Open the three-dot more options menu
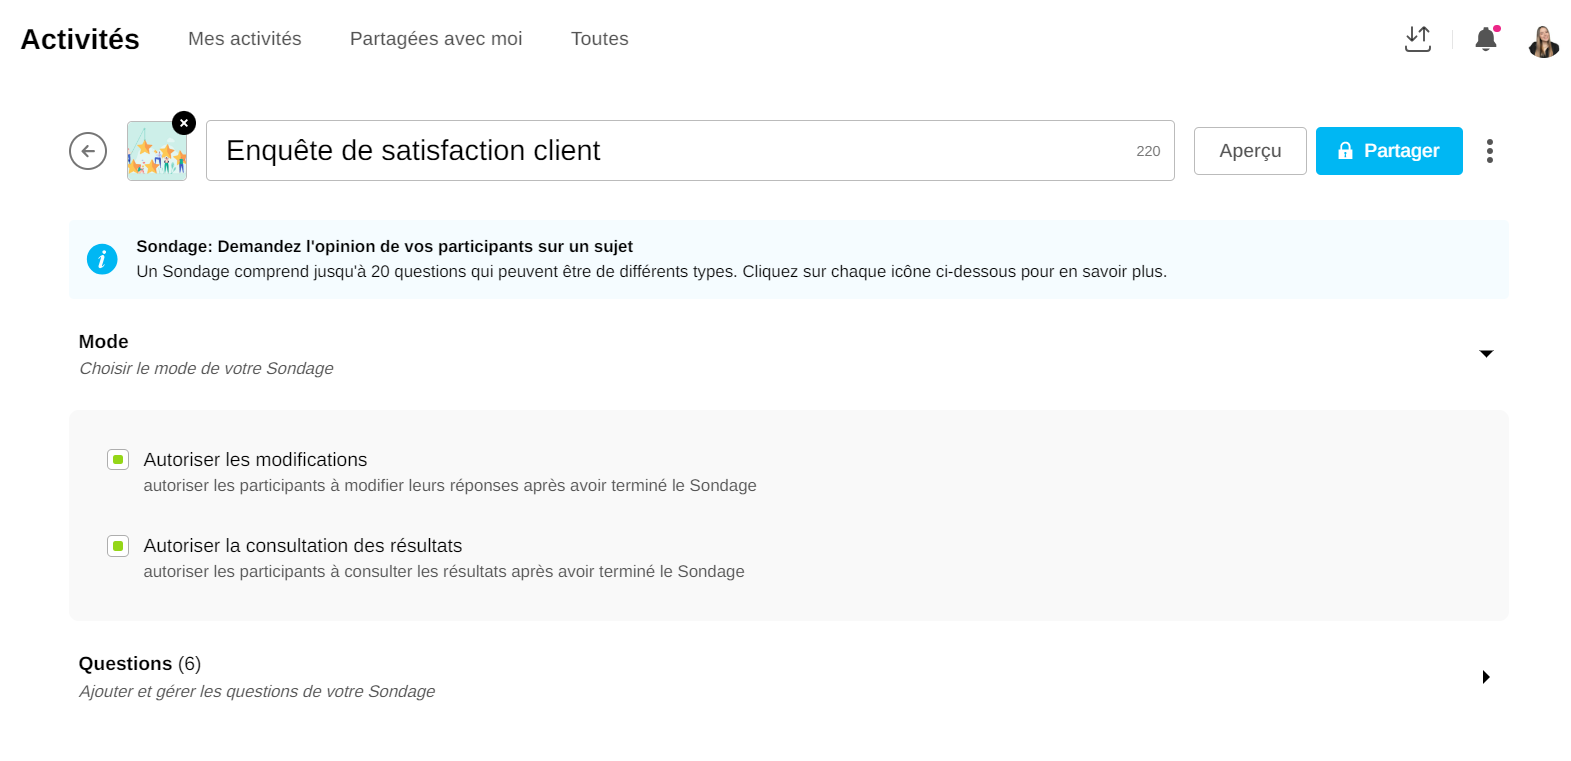Viewport: 1571px width, 761px height. pyautogui.click(x=1489, y=151)
